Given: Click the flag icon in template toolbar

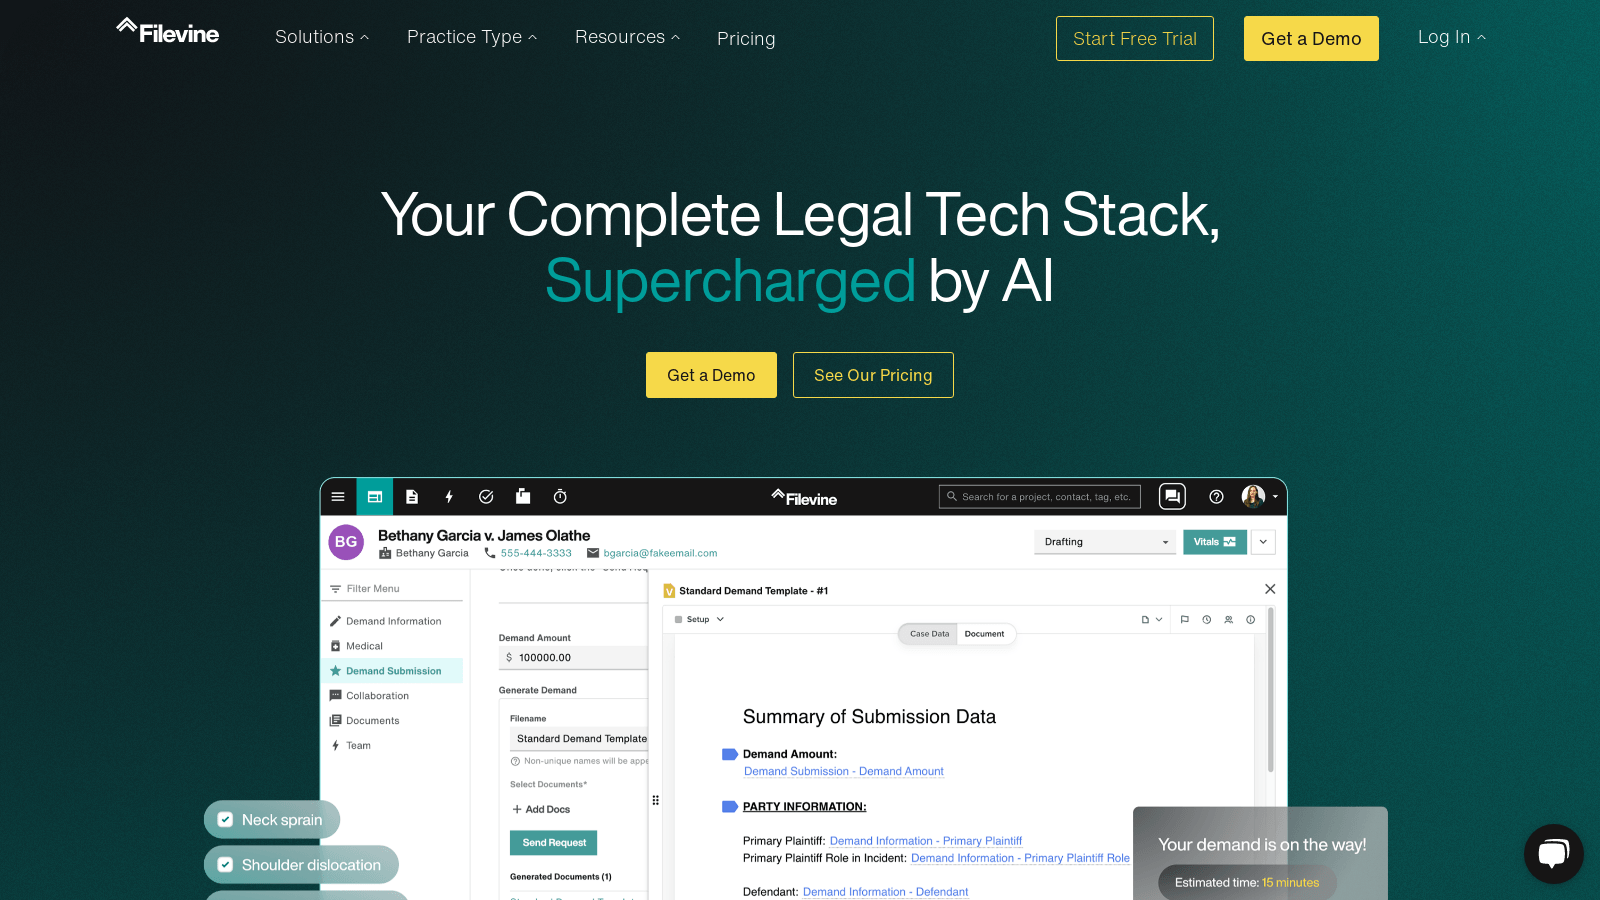Looking at the screenshot, I should pos(1185,620).
